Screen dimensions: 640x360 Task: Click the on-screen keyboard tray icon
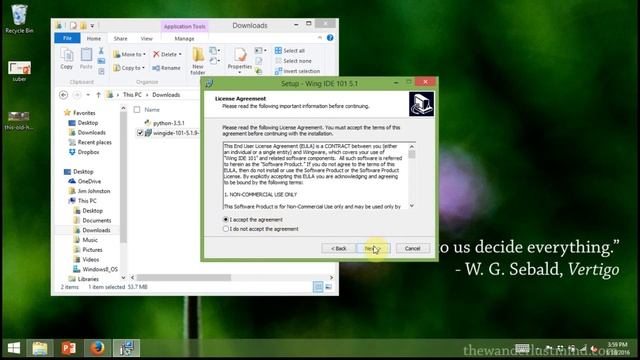522,348
